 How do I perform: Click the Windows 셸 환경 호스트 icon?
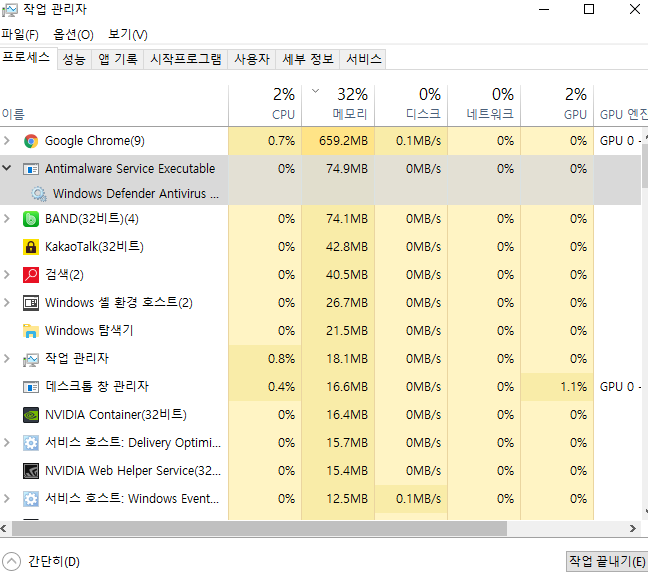point(31,303)
